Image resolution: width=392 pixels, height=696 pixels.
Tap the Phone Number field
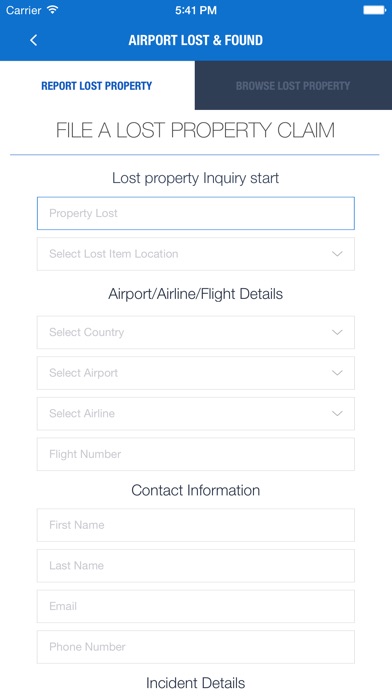tap(196, 647)
